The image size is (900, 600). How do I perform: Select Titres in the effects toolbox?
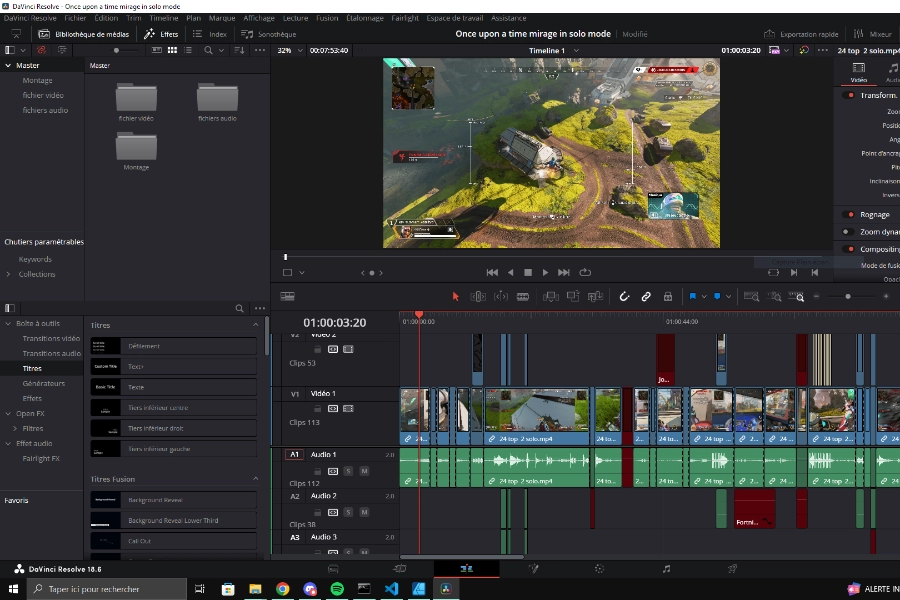(32, 369)
